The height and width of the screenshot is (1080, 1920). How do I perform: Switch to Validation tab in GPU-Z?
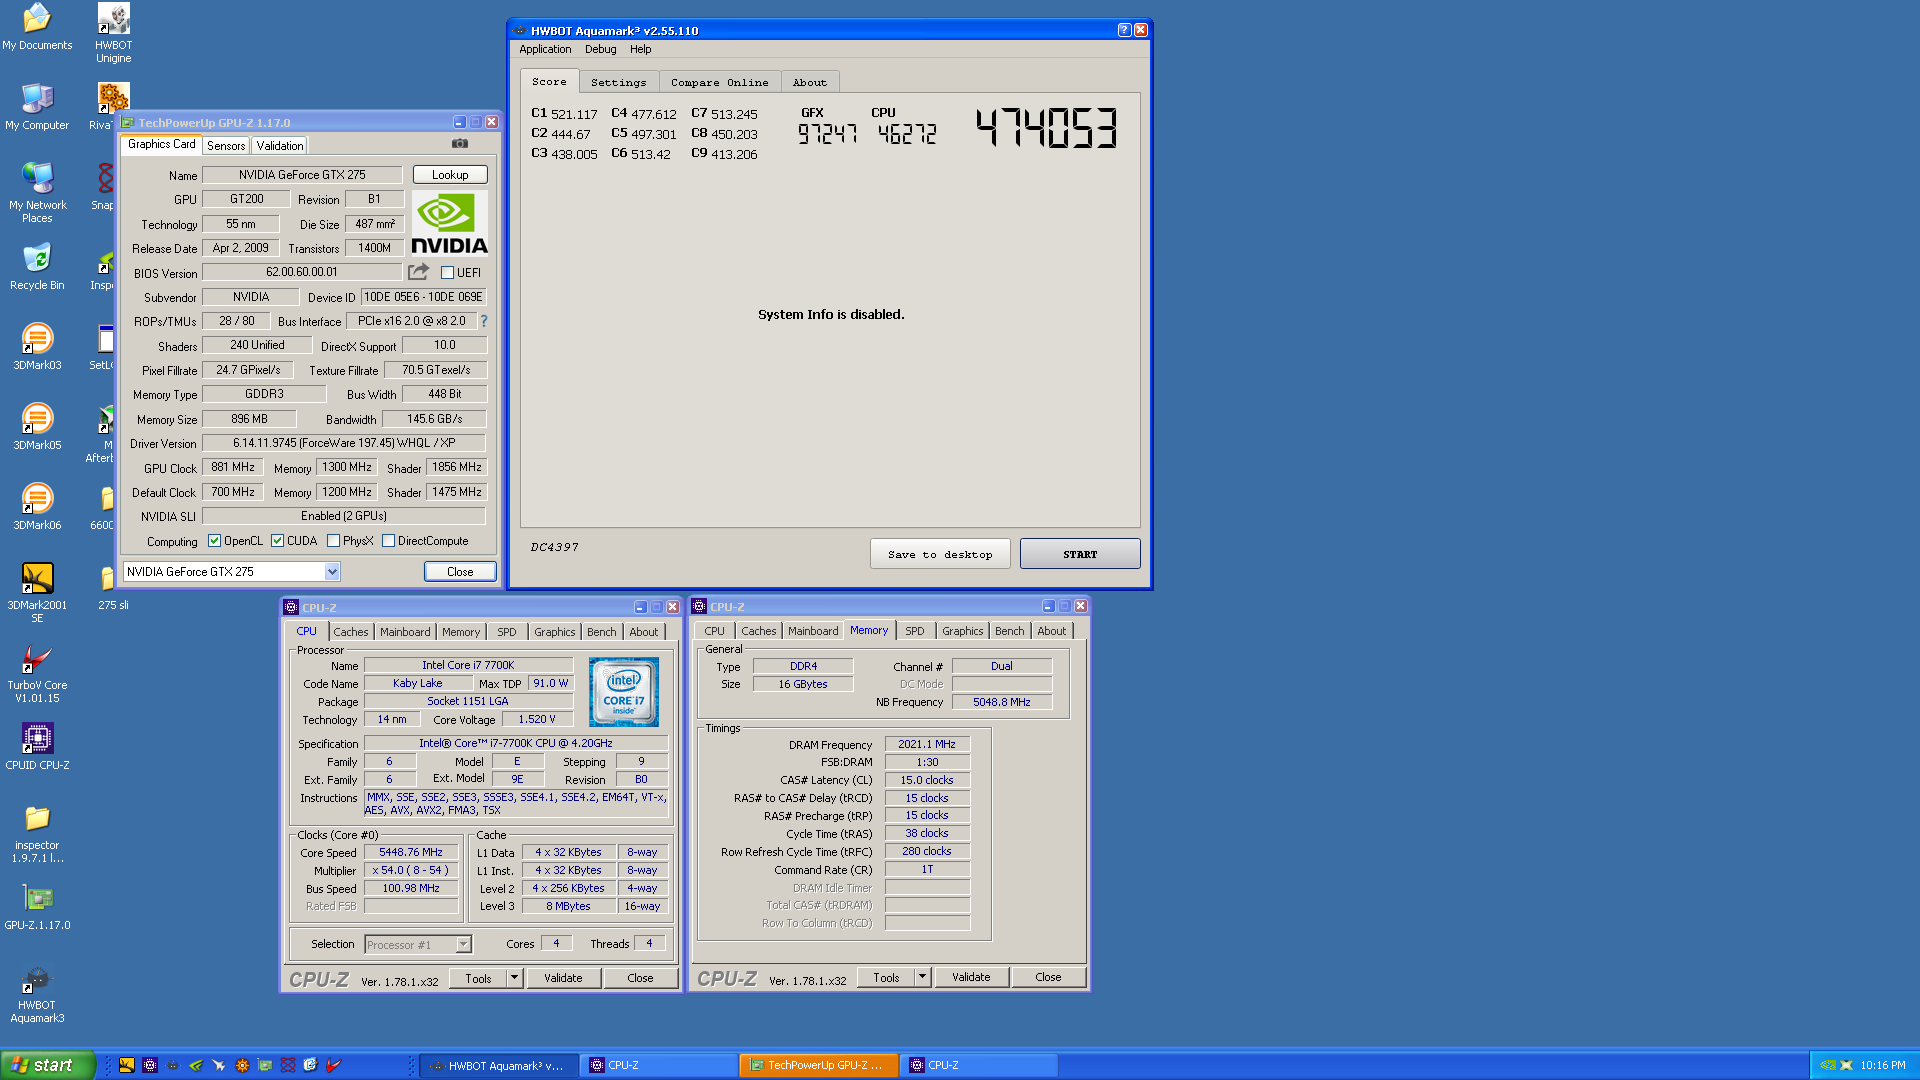[x=279, y=146]
